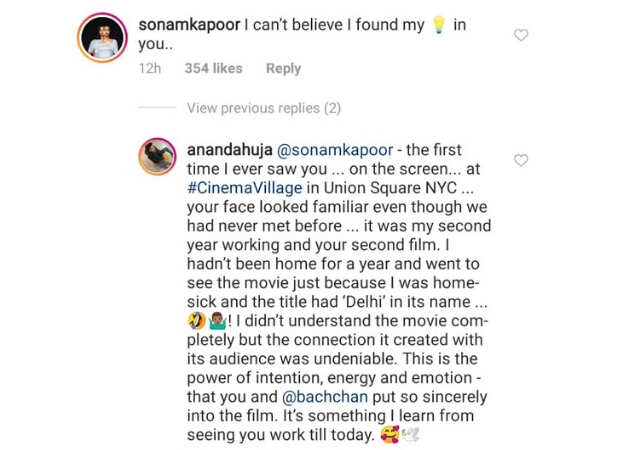This screenshot has width=640, height=450.
Task: Reply to sonamkapoor's comment
Action: 283,68
